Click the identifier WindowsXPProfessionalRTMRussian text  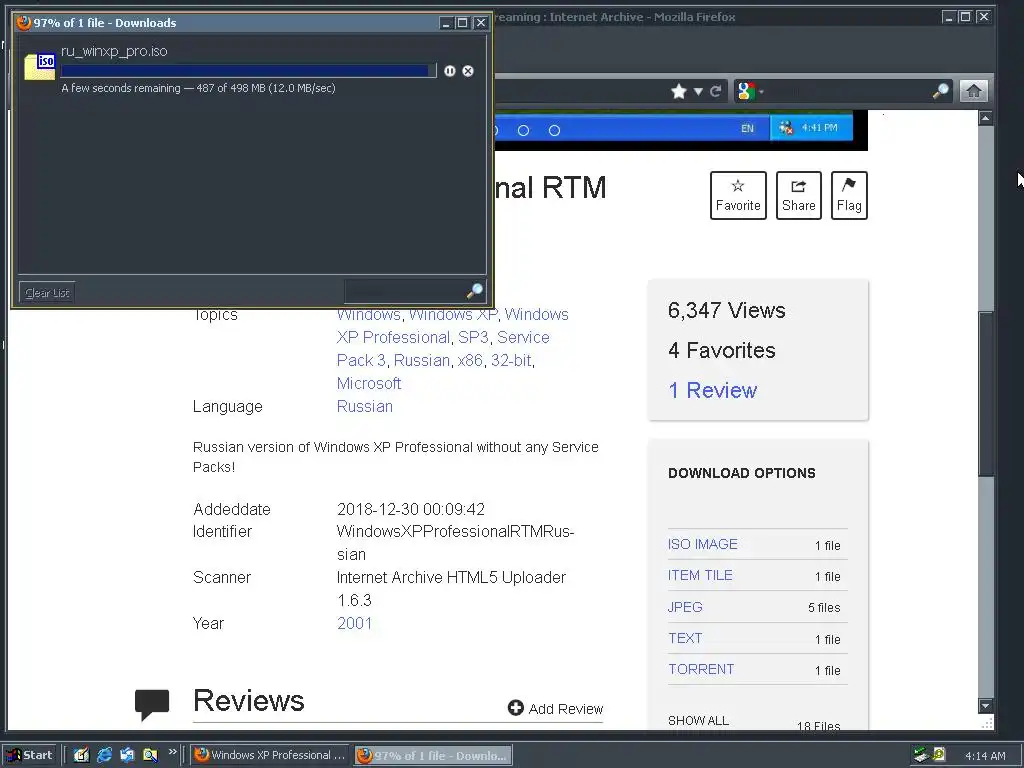click(455, 543)
